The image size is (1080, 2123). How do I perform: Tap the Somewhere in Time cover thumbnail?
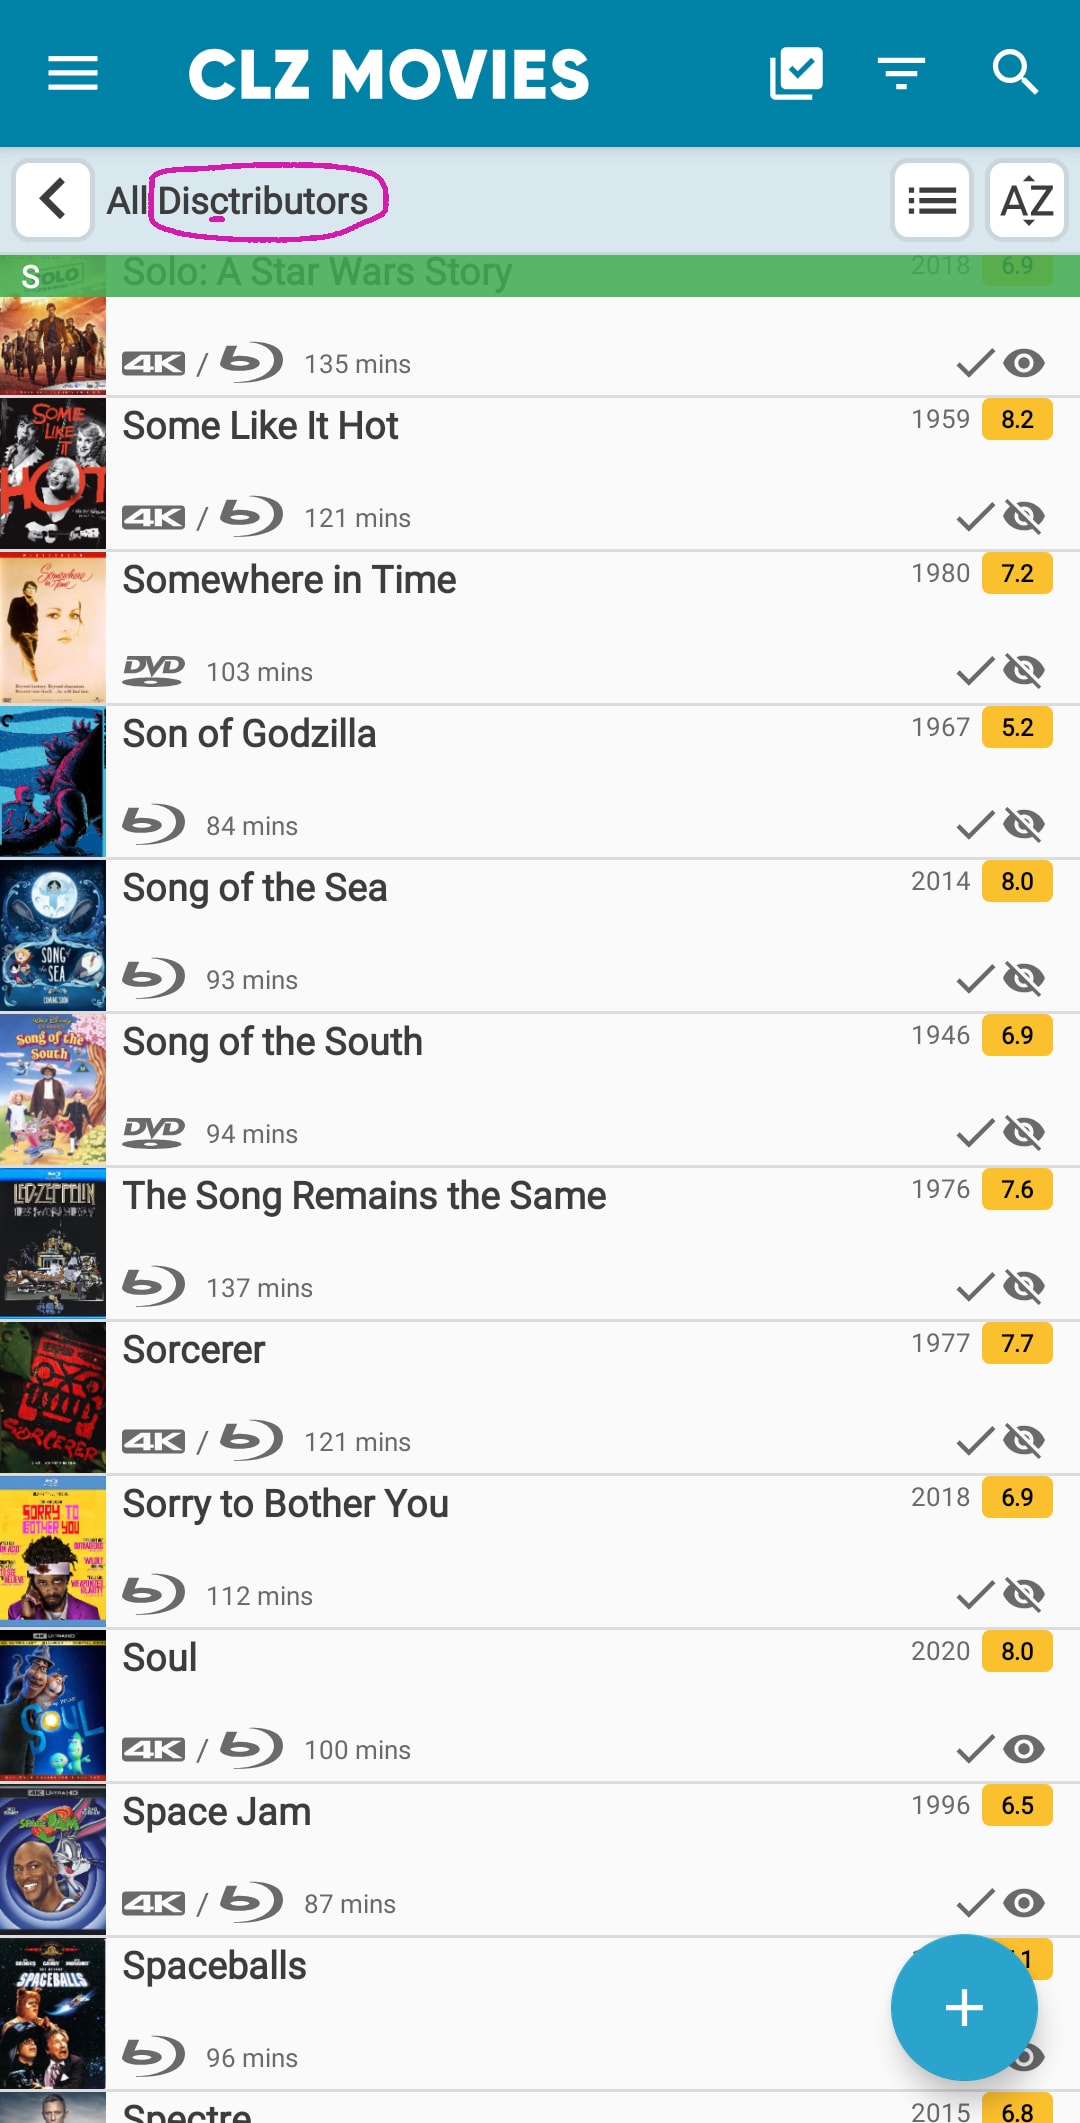tap(53, 627)
